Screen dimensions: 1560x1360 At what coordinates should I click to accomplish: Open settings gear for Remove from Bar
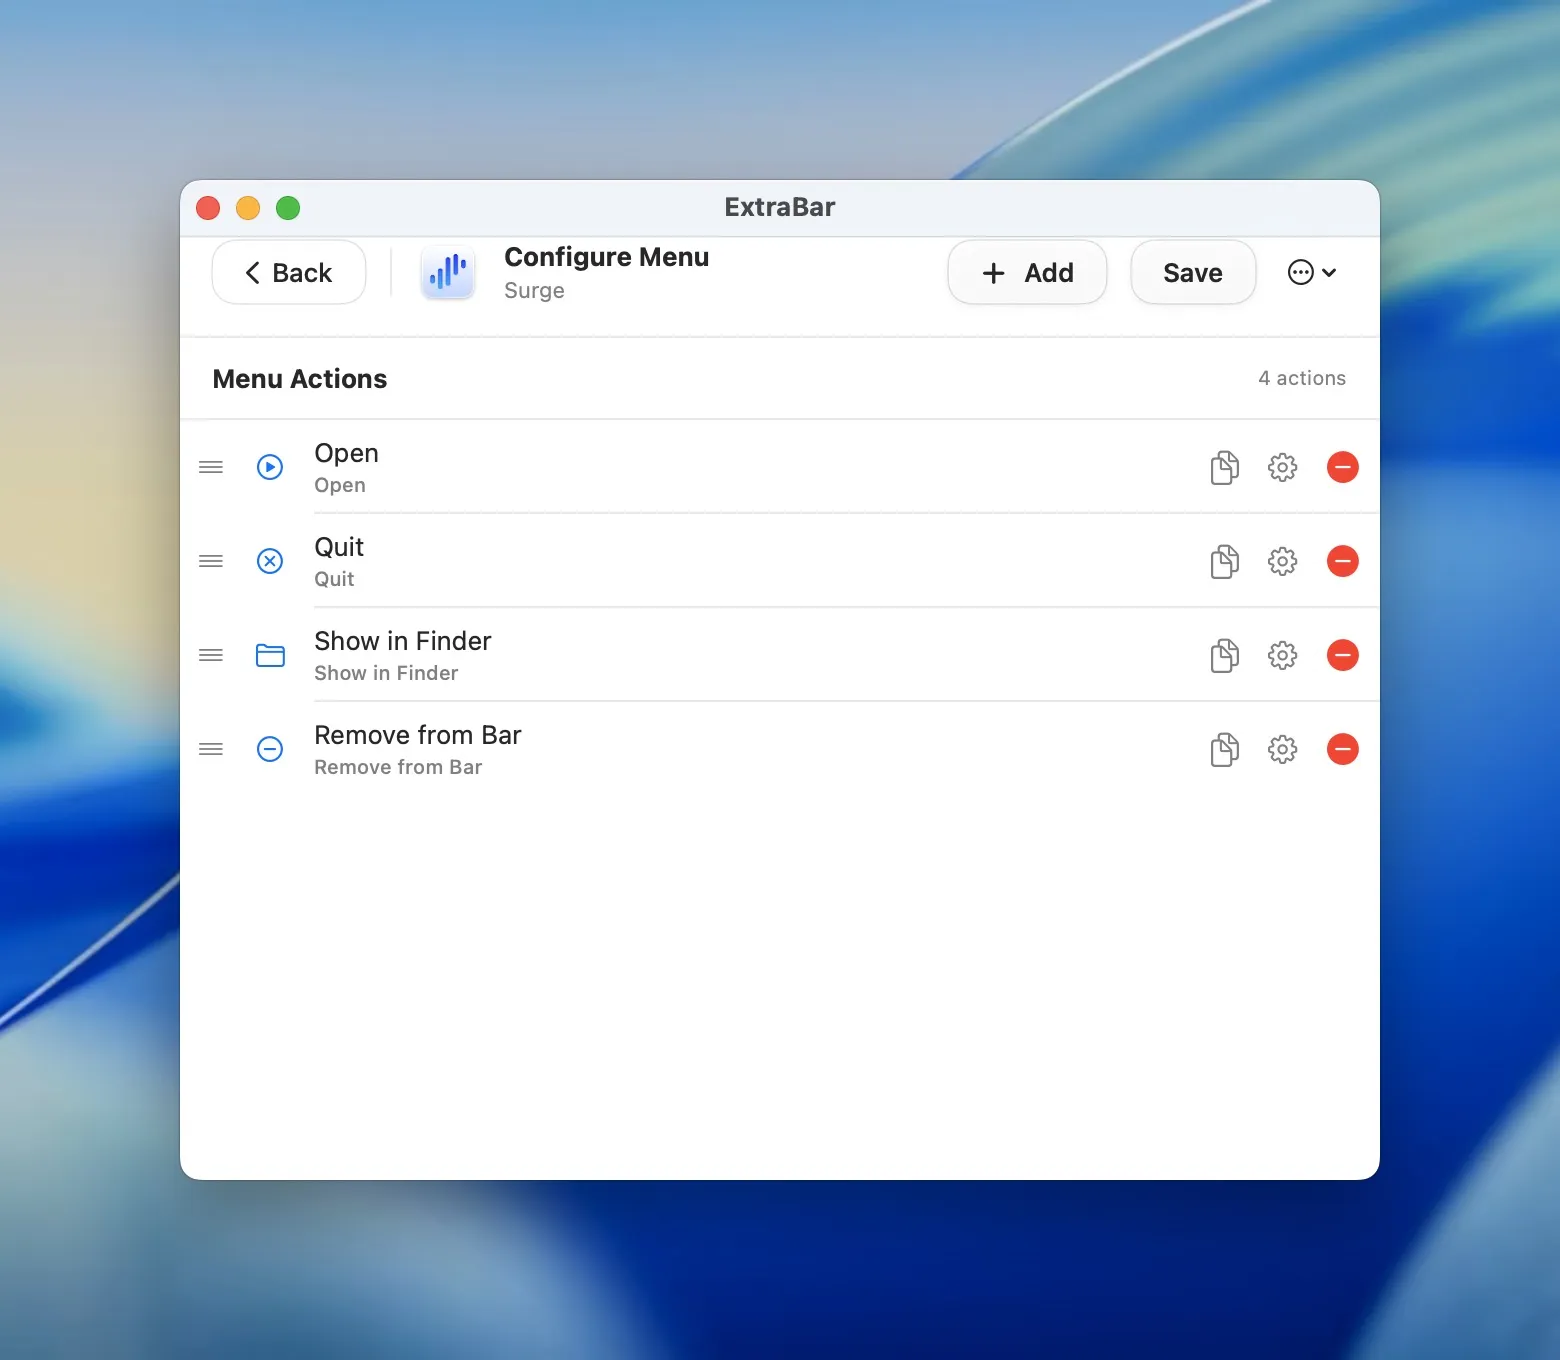[1282, 749]
